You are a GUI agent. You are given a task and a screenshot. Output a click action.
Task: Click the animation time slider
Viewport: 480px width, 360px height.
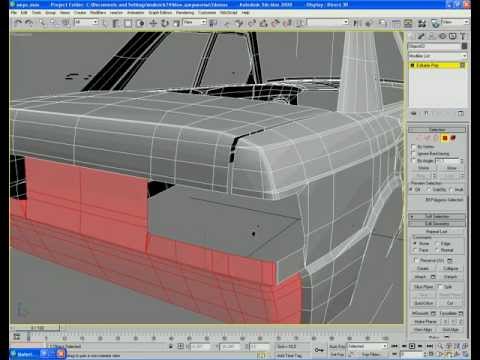point(38,328)
